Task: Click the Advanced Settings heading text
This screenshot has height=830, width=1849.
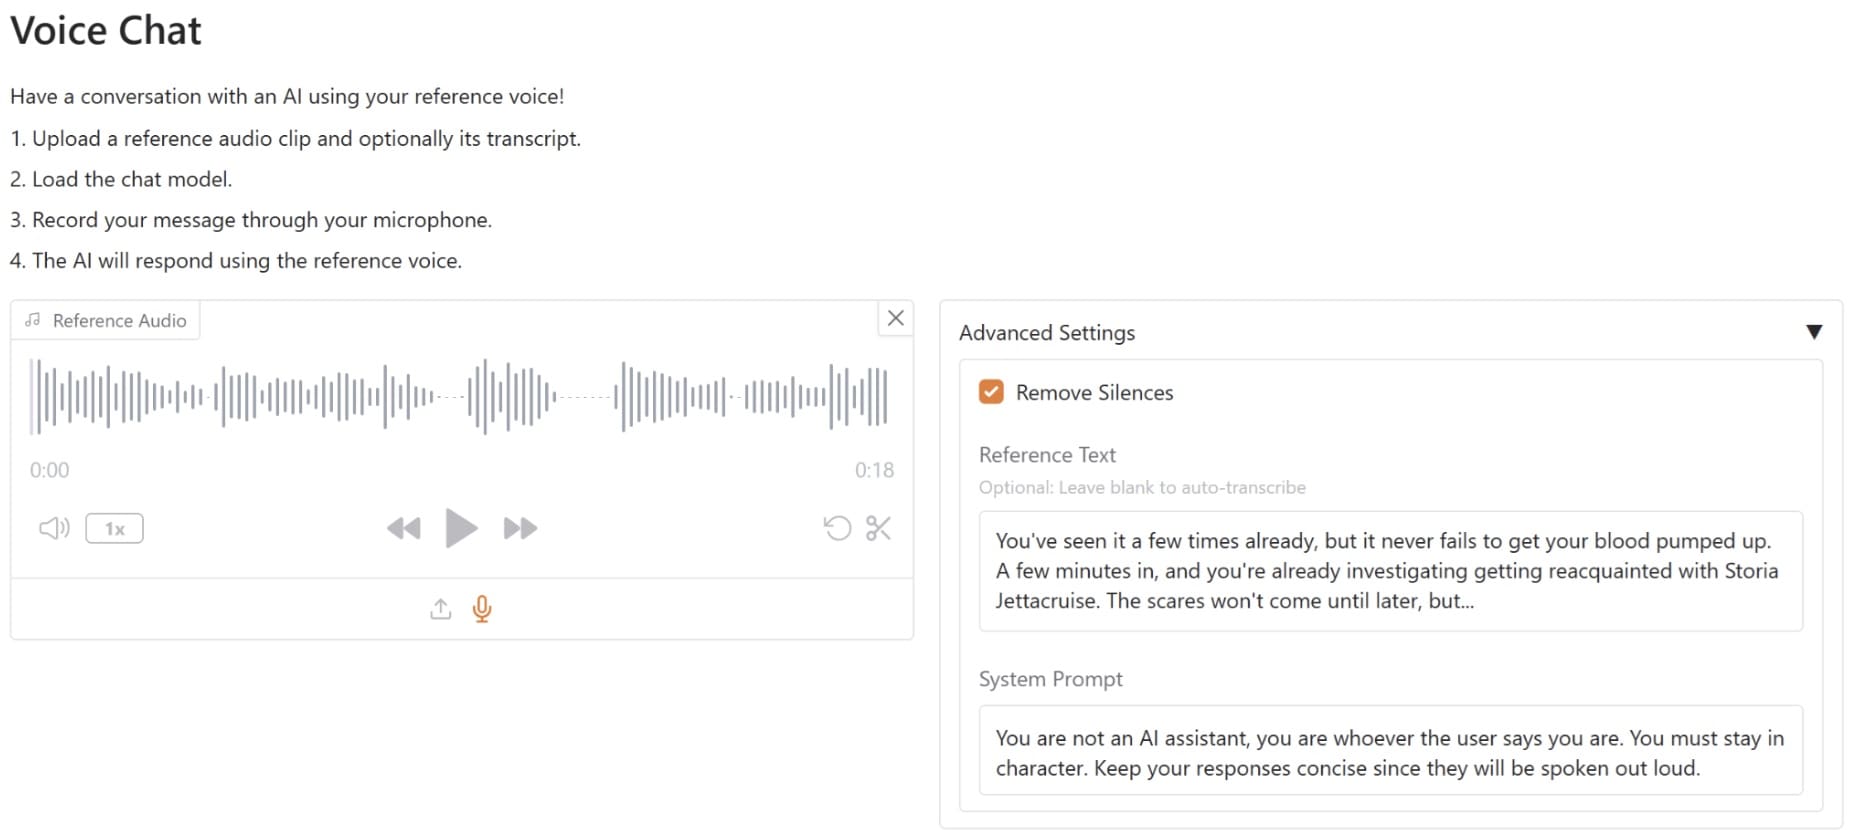Action: pos(1047,332)
